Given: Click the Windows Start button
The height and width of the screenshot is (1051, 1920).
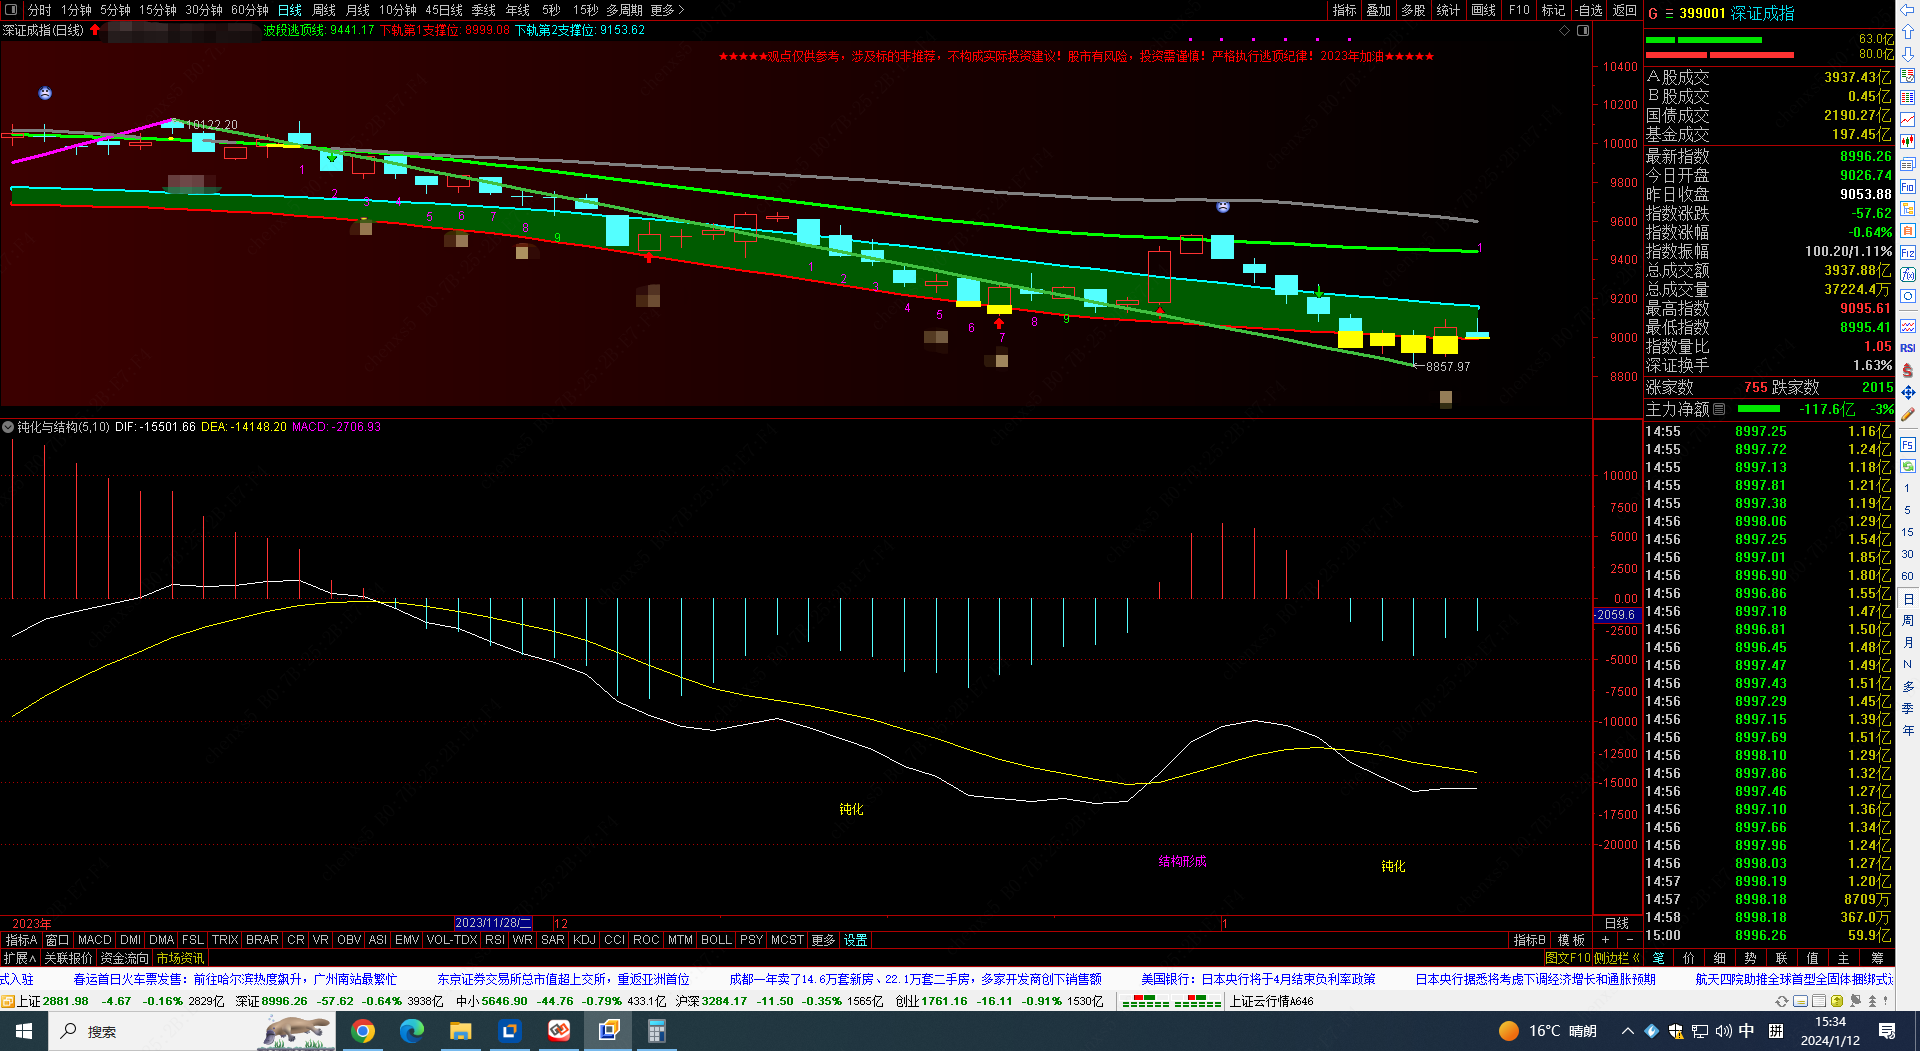Looking at the screenshot, I should (x=24, y=1031).
